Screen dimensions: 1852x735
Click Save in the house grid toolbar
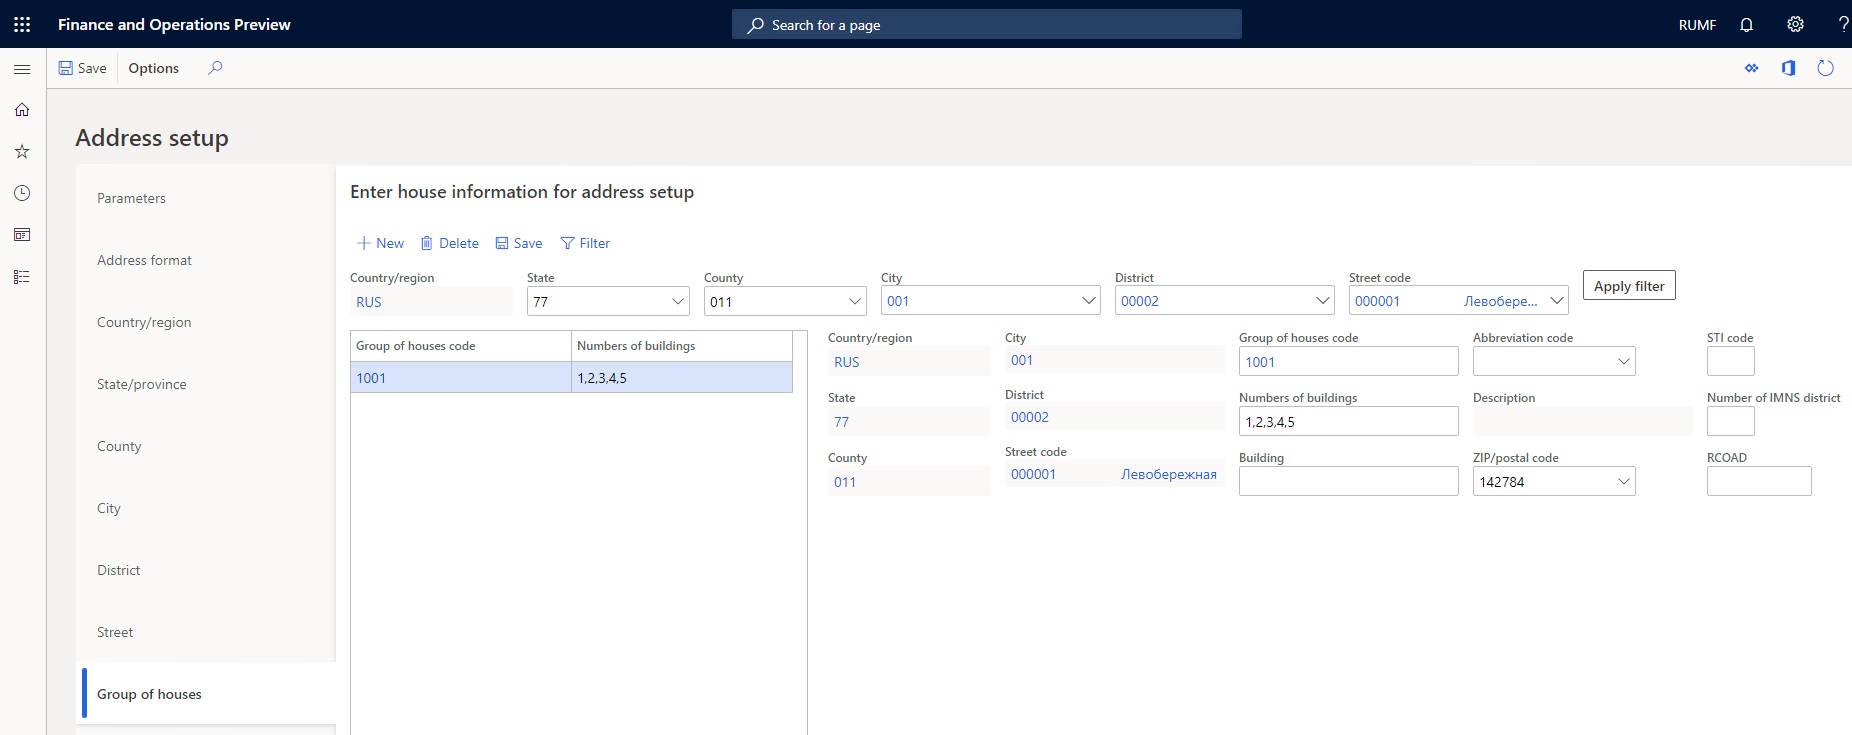(x=518, y=243)
